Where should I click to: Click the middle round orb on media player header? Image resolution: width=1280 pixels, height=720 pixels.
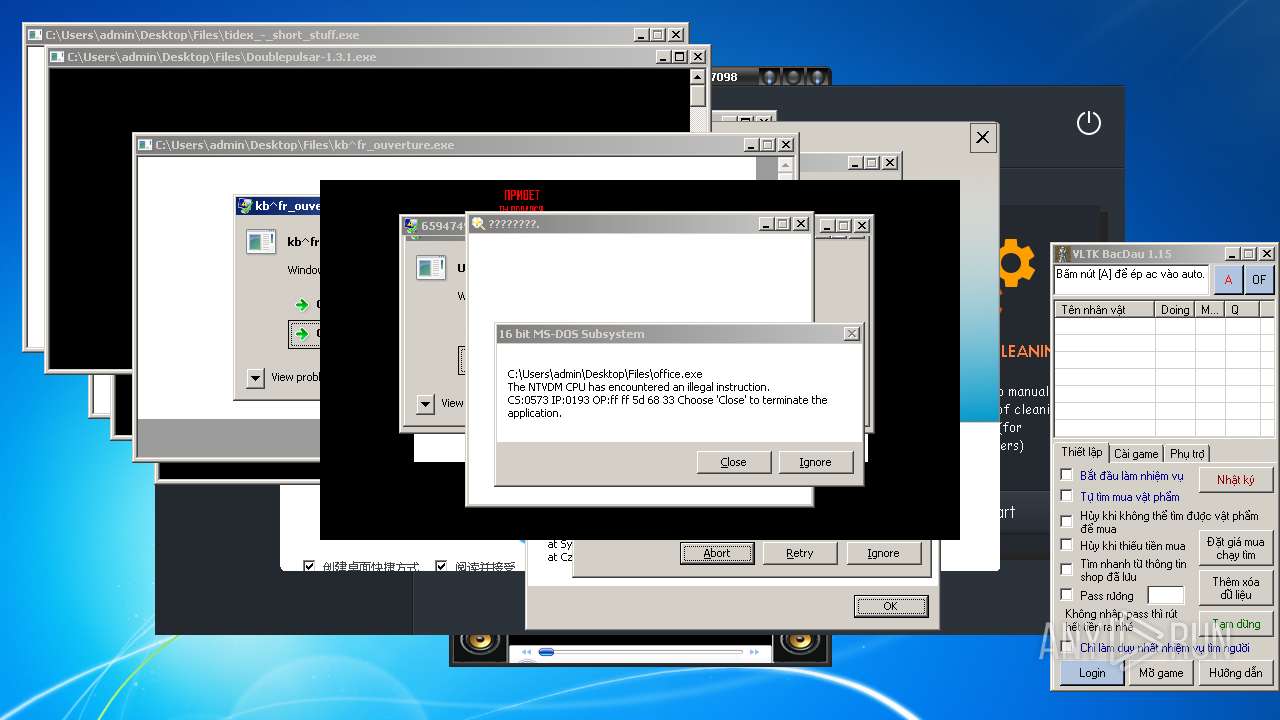tap(792, 77)
